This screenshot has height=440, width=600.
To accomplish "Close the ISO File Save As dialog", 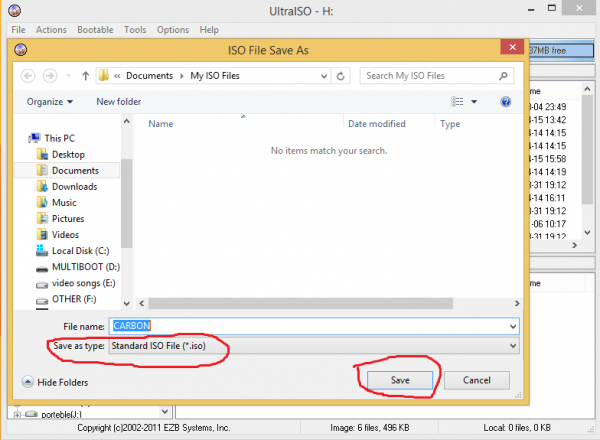I will [x=513, y=47].
